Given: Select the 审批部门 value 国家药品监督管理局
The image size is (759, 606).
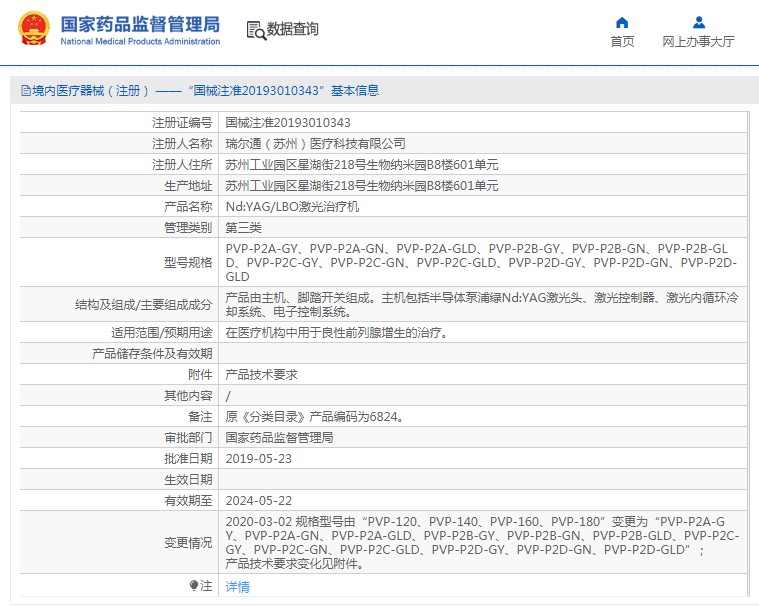Looking at the screenshot, I should [x=279, y=438].
